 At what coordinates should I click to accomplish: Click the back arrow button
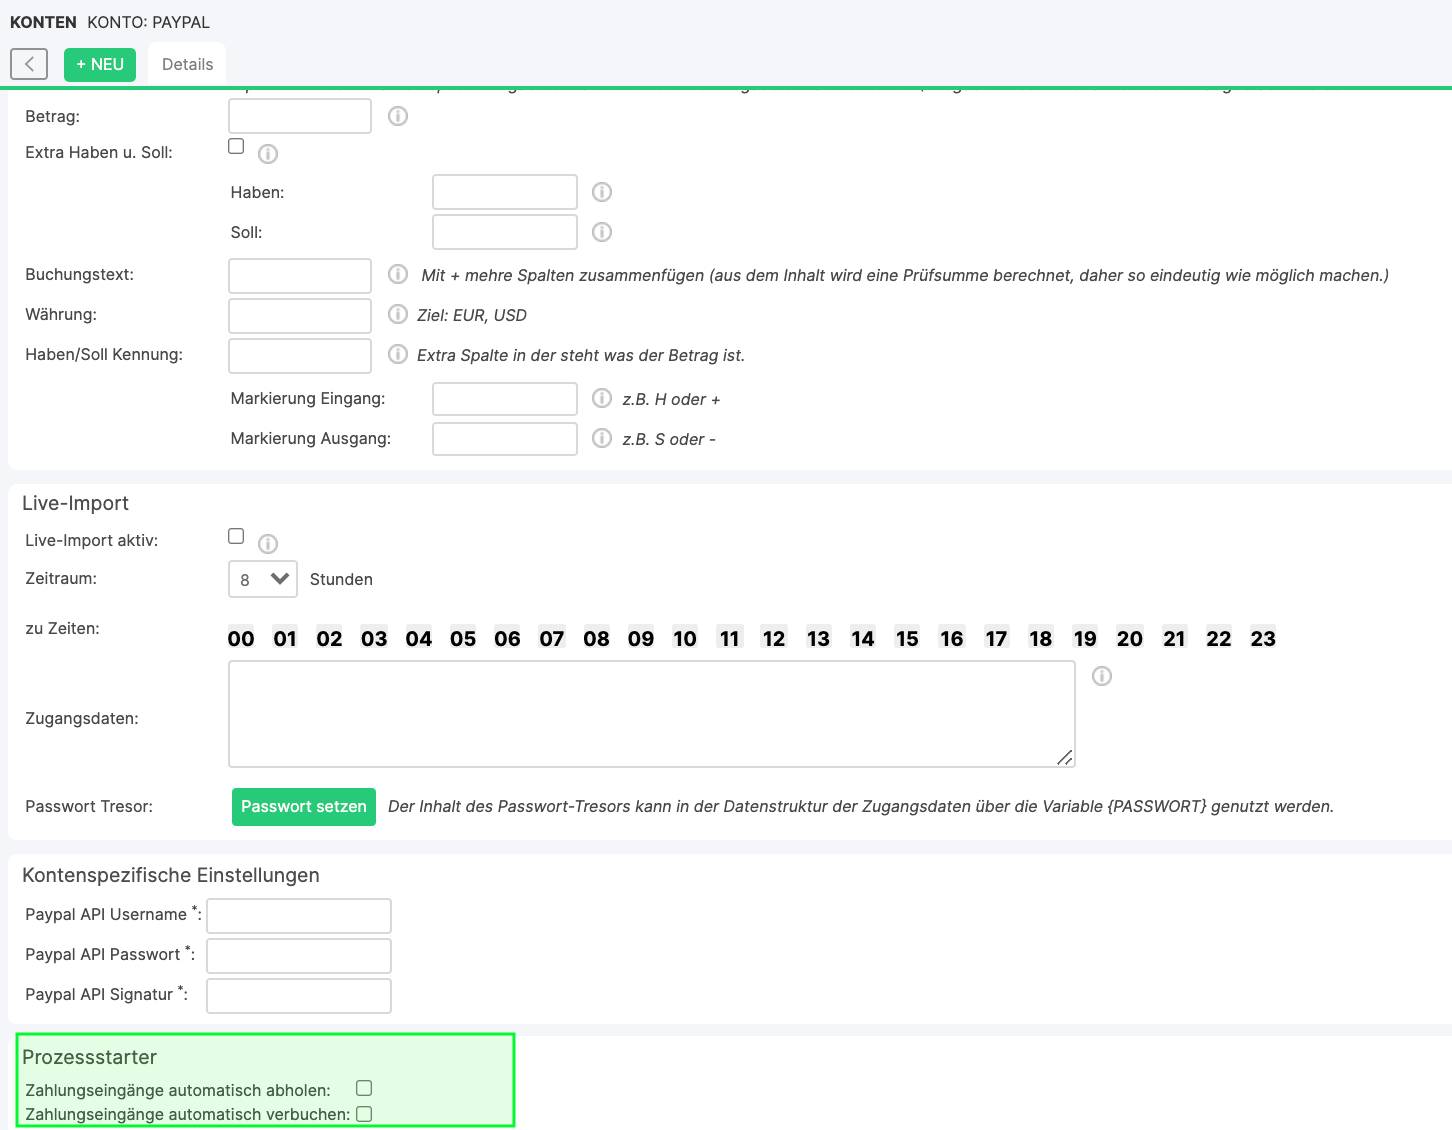[29, 64]
